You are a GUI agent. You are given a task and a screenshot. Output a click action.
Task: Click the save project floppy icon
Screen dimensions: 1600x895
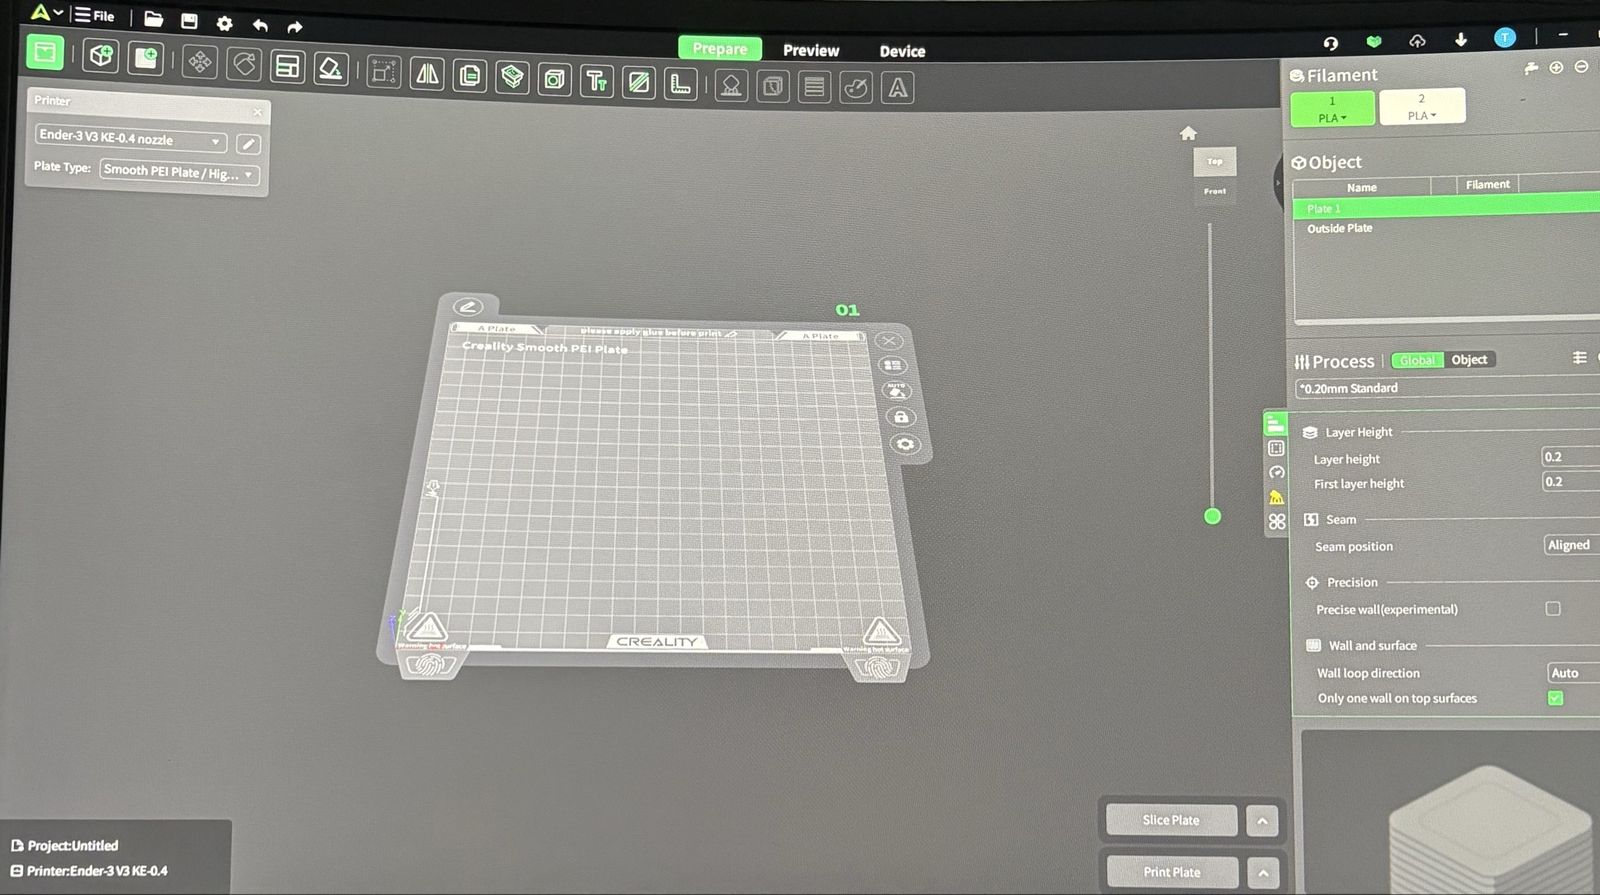point(189,20)
